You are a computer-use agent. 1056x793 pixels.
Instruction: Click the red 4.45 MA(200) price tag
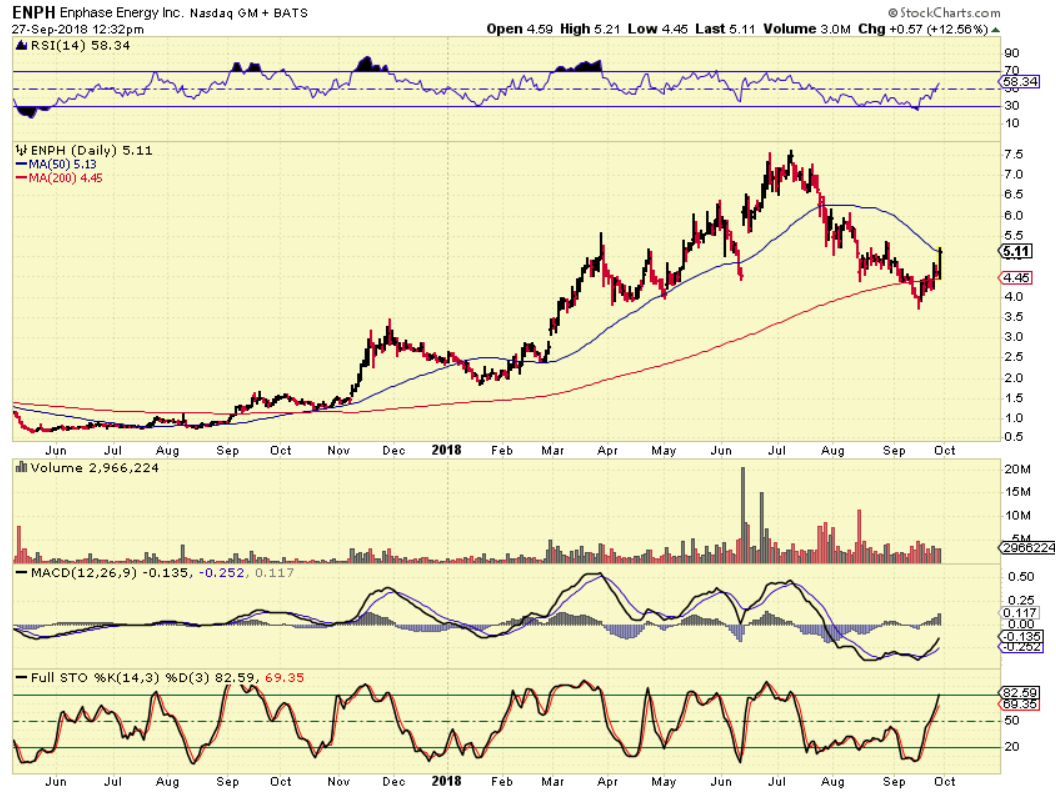click(x=1016, y=278)
